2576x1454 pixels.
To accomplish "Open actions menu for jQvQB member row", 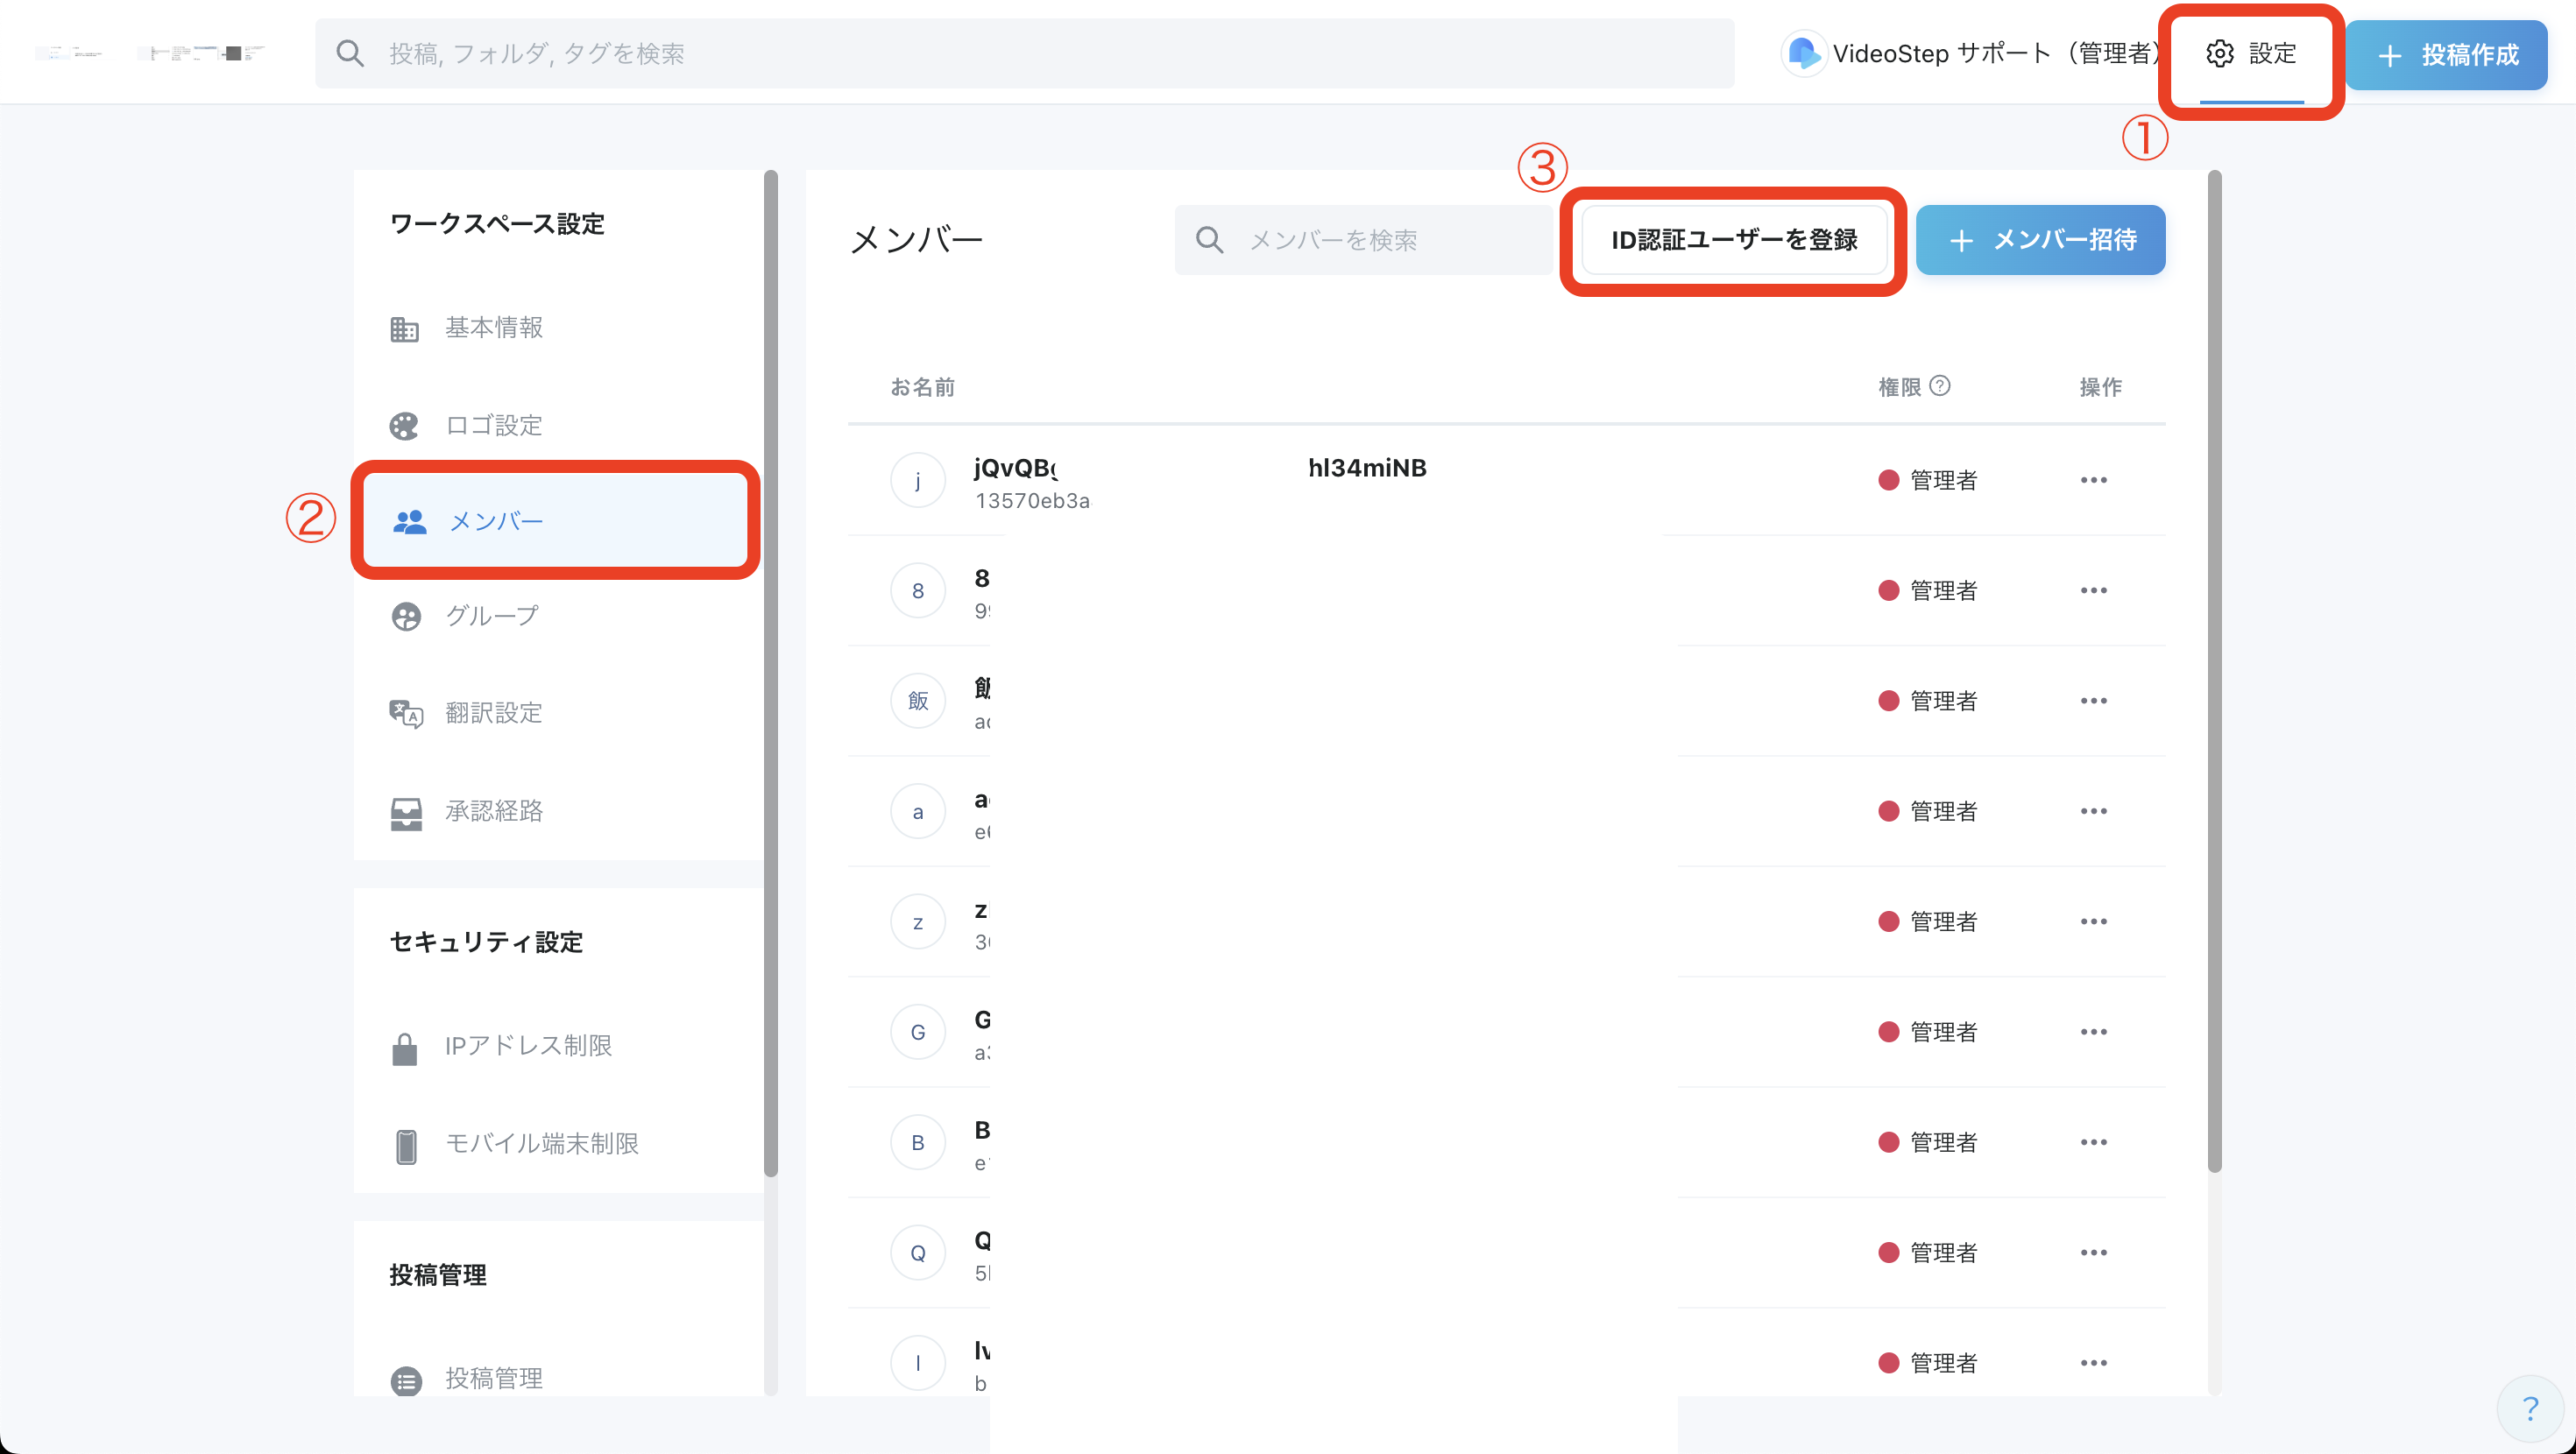I will [x=2093, y=481].
